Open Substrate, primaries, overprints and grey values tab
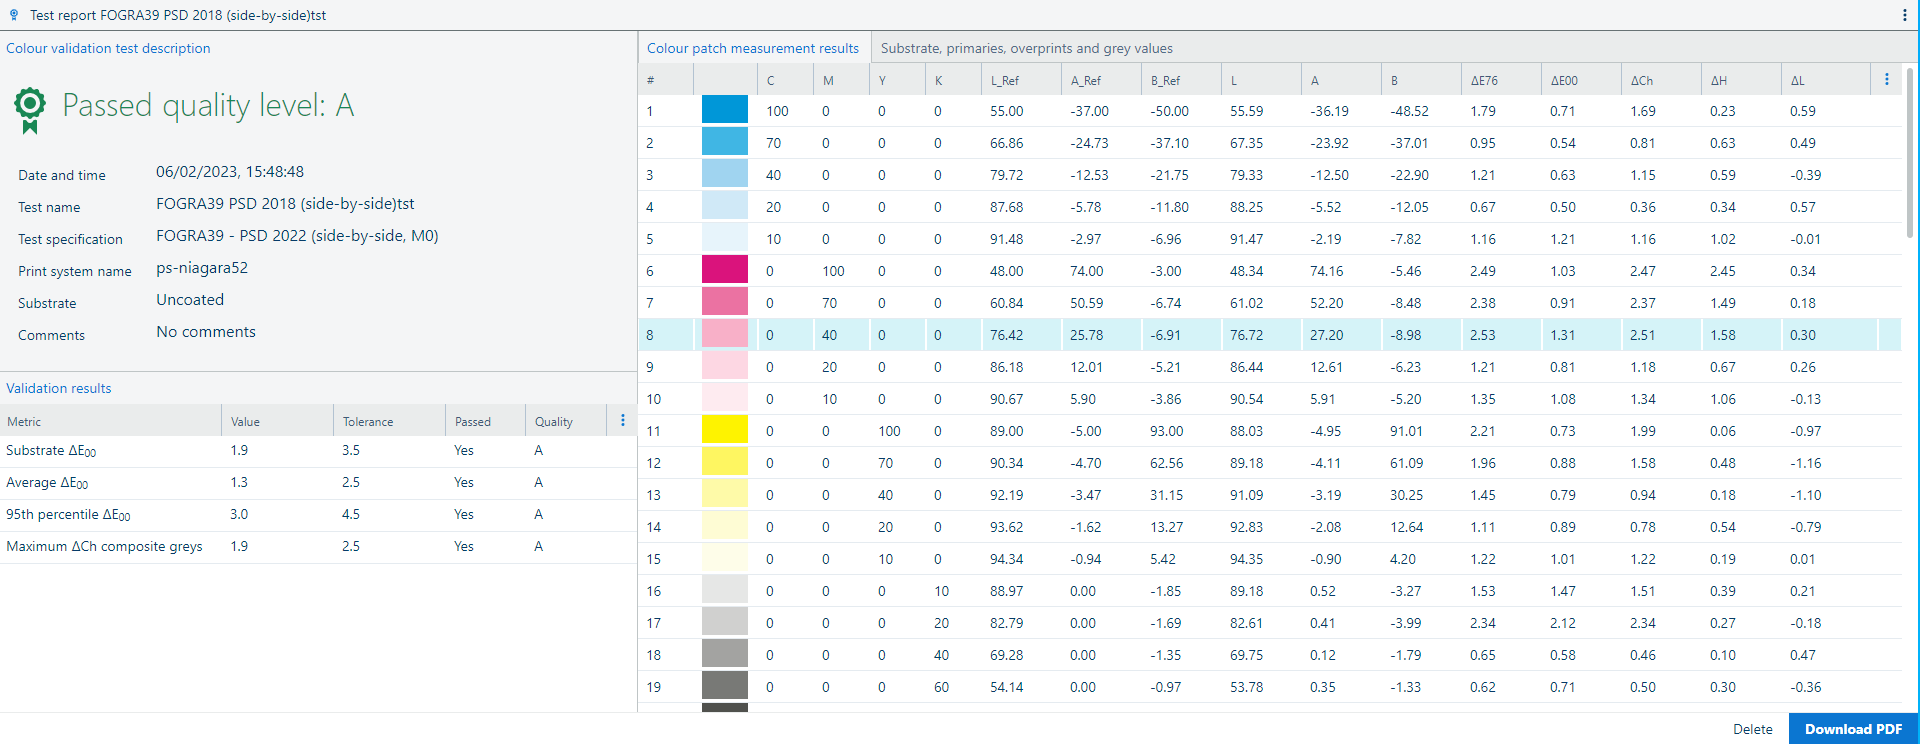 click(1026, 48)
